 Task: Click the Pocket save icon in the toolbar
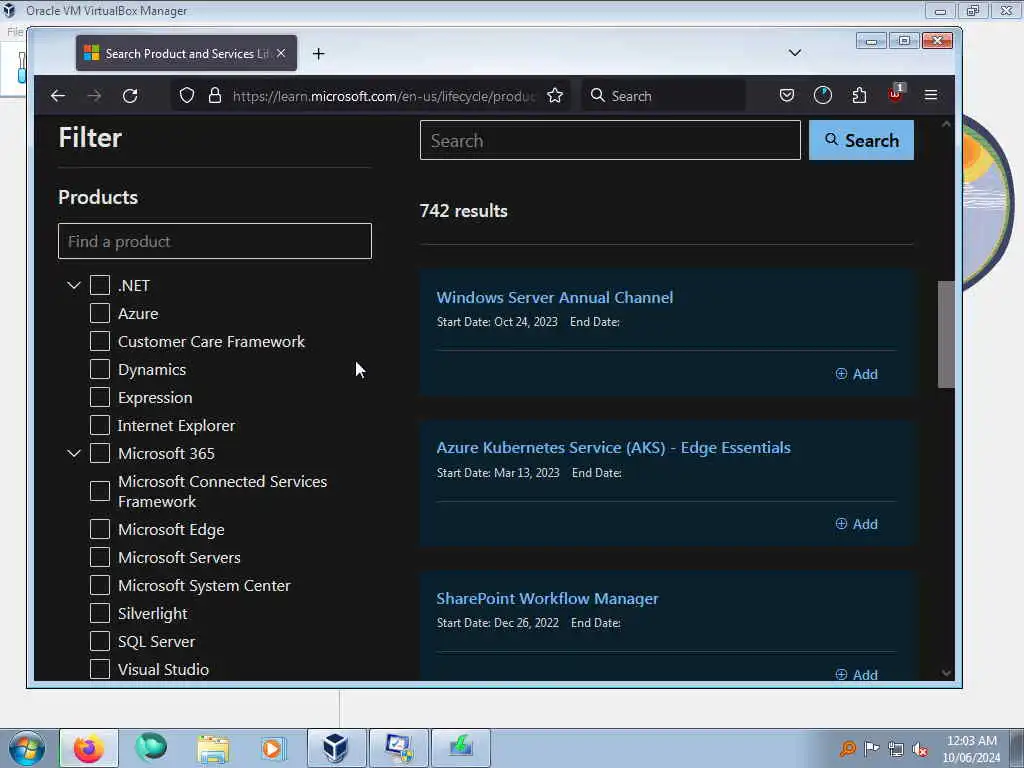point(787,95)
